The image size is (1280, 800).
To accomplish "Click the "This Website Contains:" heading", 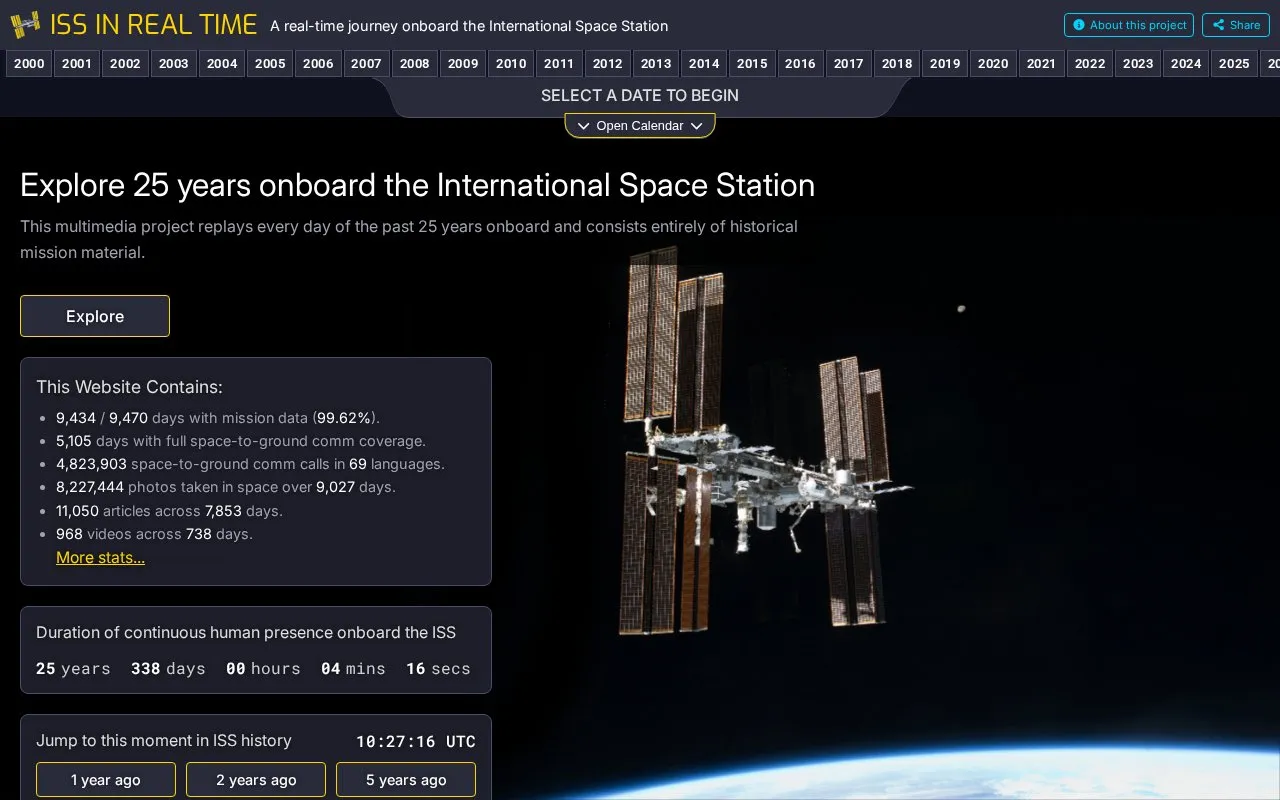I will click(x=129, y=387).
